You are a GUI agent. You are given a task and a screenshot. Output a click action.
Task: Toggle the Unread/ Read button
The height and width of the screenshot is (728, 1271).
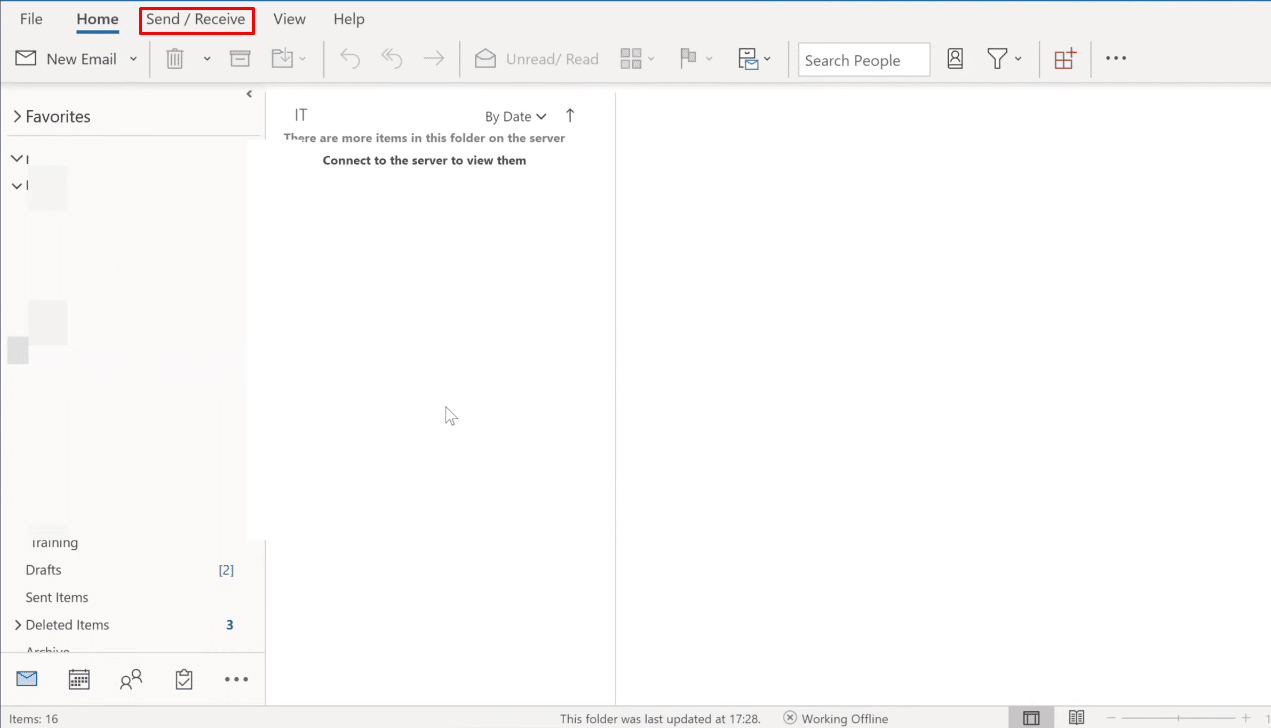(x=536, y=59)
